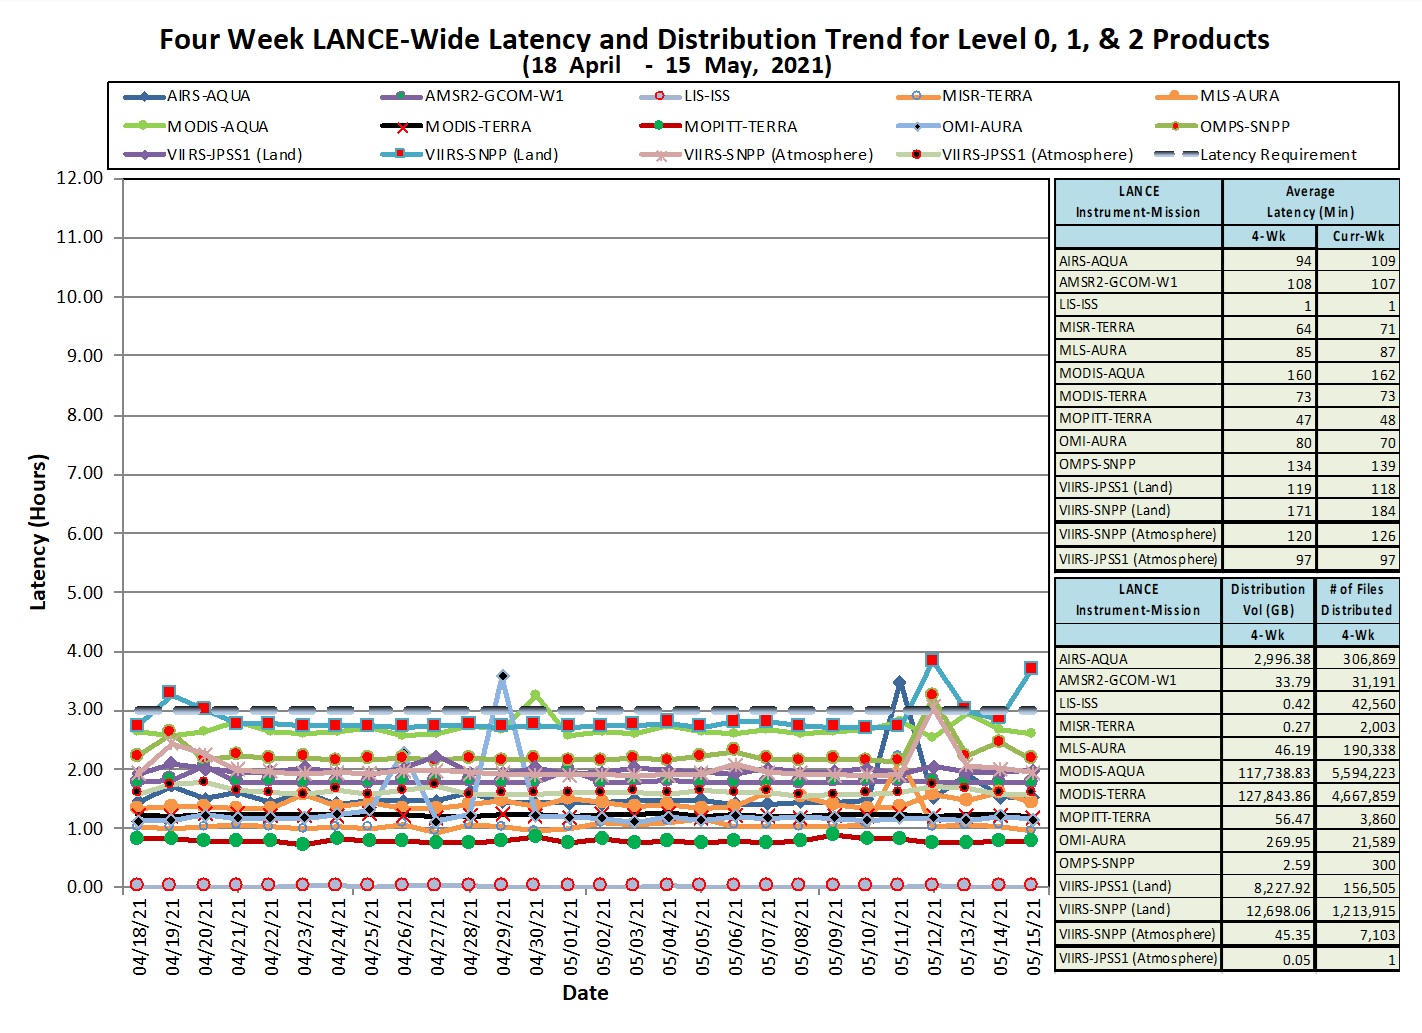Select the LIS-ISS legend marker
The image size is (1422, 1033).
coord(659,96)
